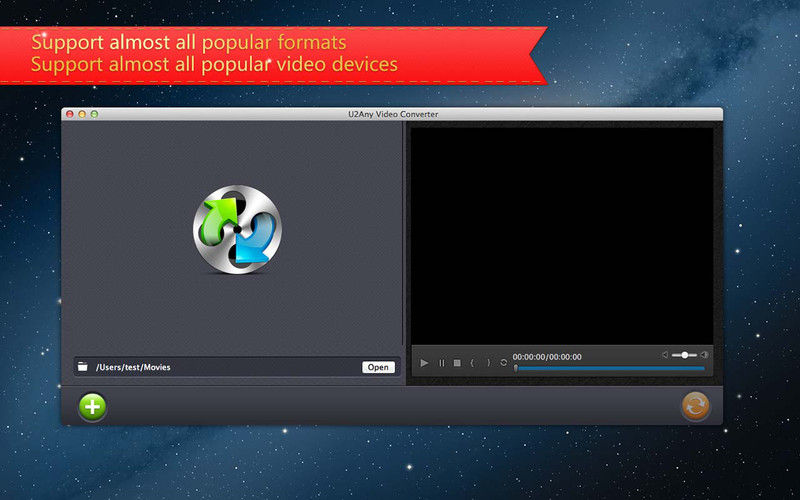Screen dimensions: 800x500
Task: Add a file with green plus button
Action: [92, 407]
